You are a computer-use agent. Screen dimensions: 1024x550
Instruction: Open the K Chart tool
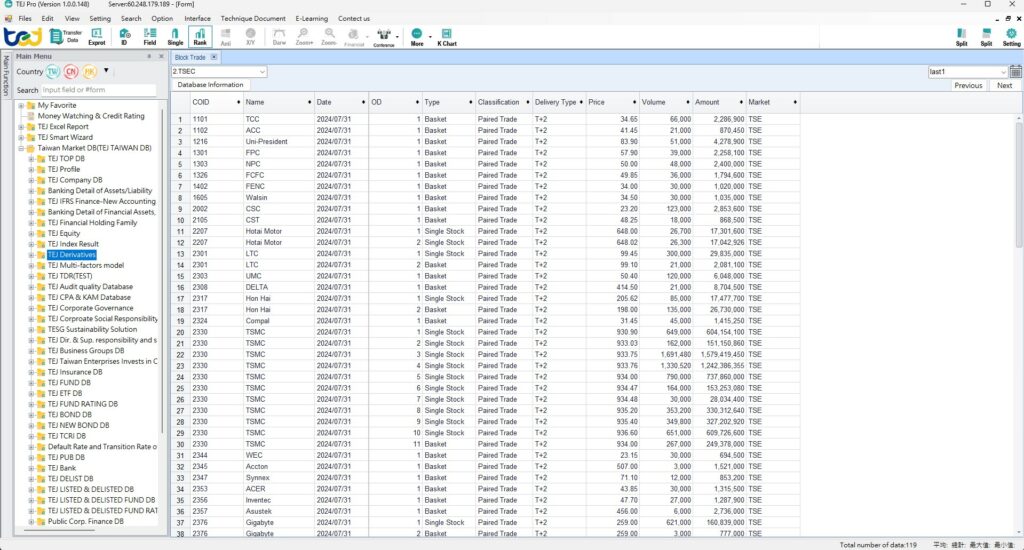[447, 37]
